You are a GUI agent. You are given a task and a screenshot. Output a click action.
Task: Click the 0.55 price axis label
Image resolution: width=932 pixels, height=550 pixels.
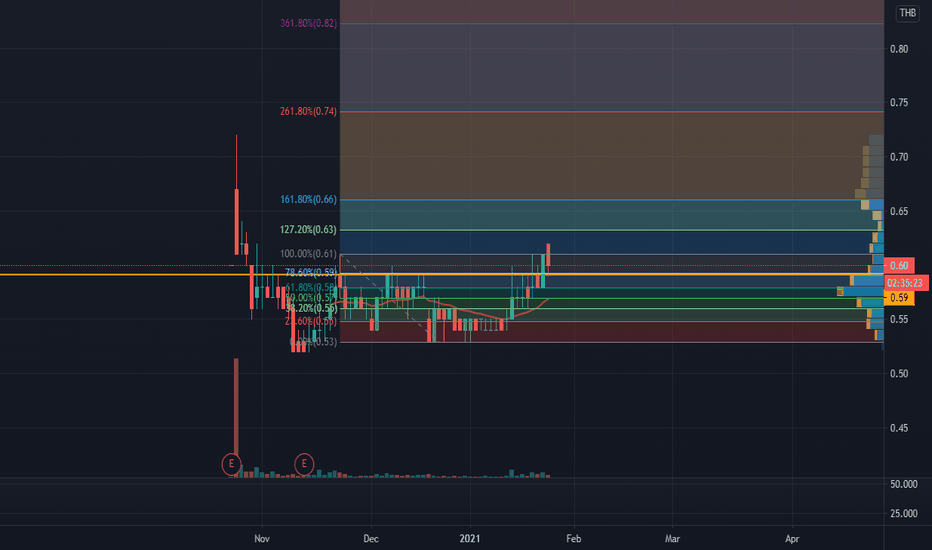pyautogui.click(x=899, y=319)
